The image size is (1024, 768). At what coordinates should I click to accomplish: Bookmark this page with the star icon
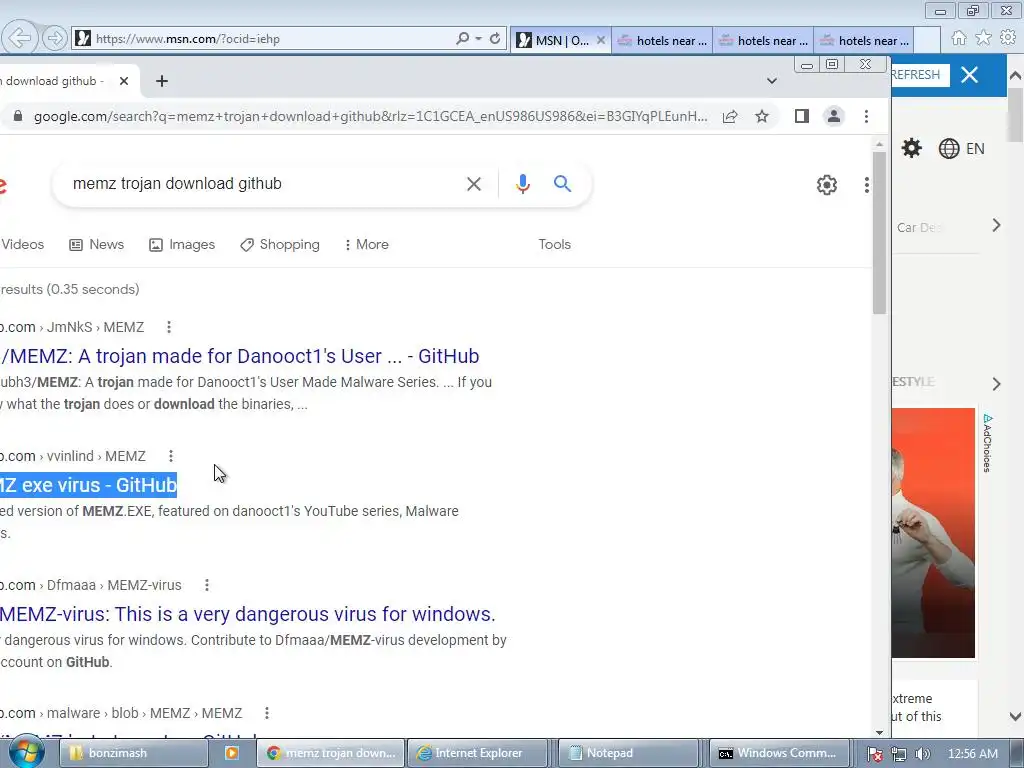click(761, 116)
